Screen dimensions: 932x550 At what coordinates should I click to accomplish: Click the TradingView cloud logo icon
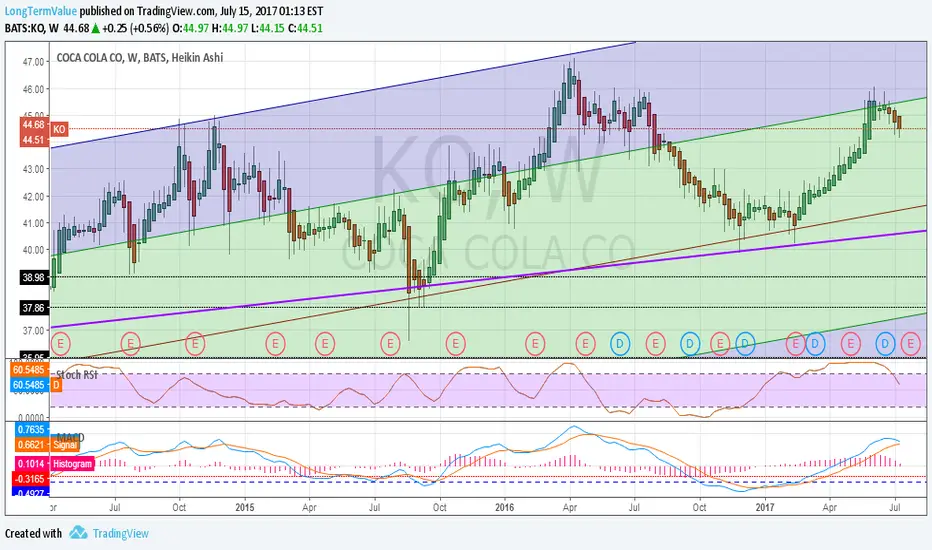tap(78, 533)
